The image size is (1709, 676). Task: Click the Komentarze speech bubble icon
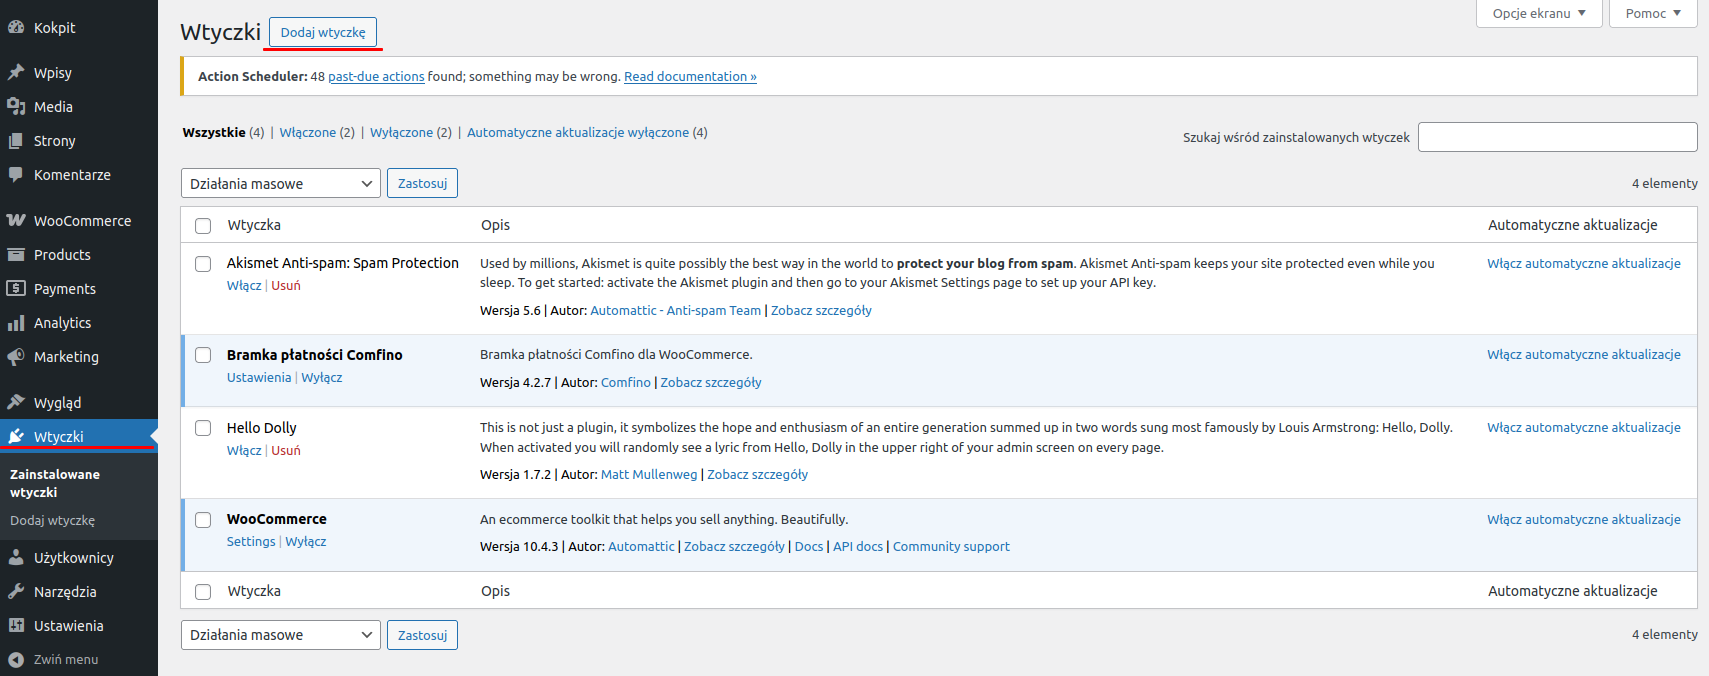point(16,175)
